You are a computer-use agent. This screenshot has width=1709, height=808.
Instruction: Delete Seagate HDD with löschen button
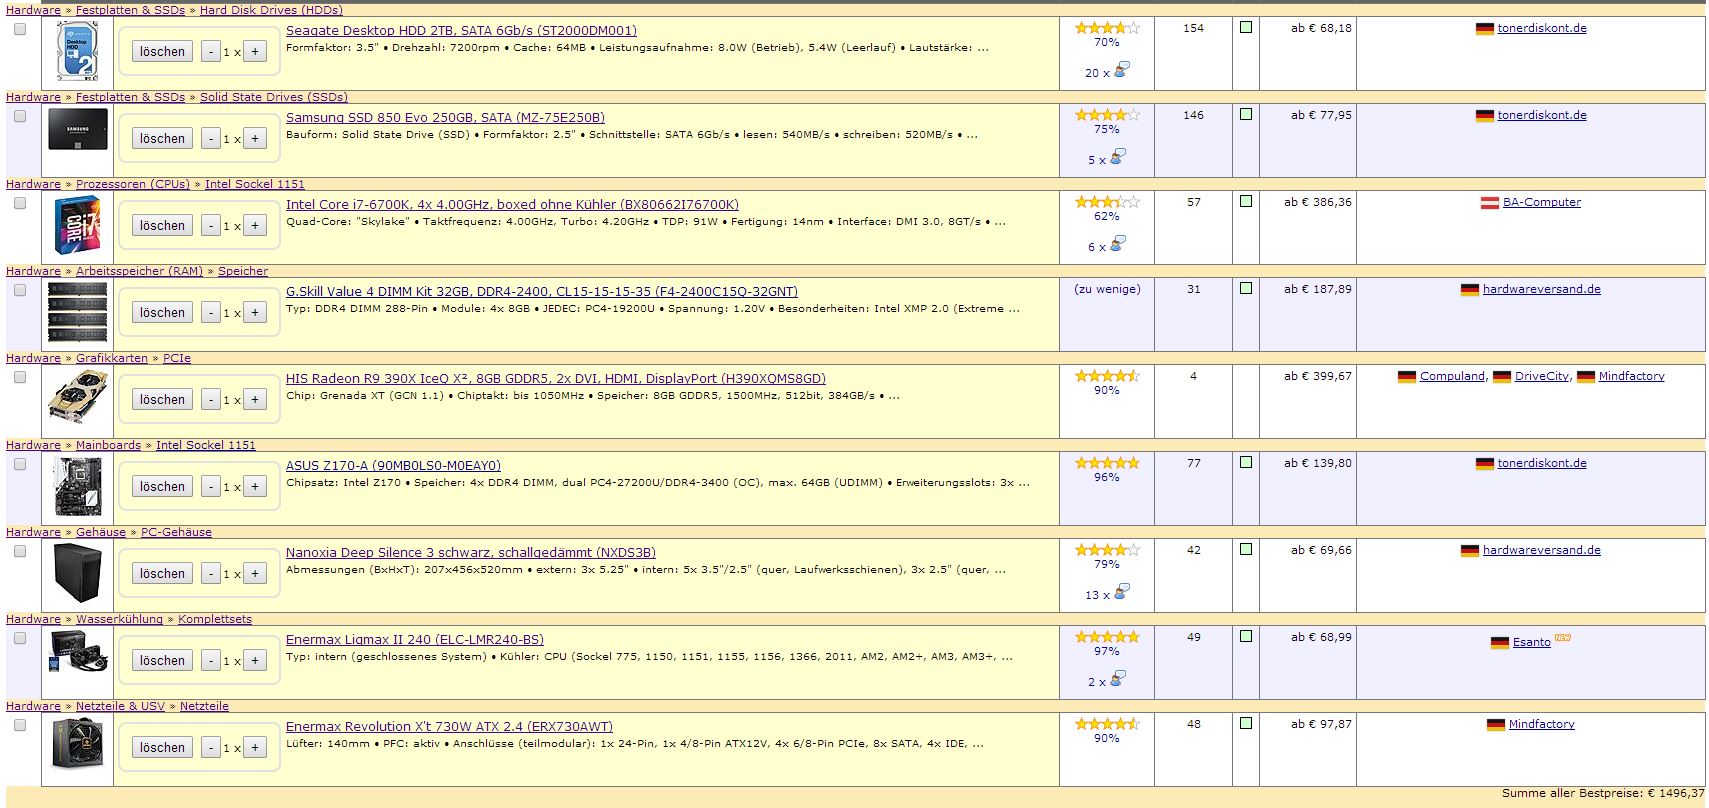tap(162, 52)
